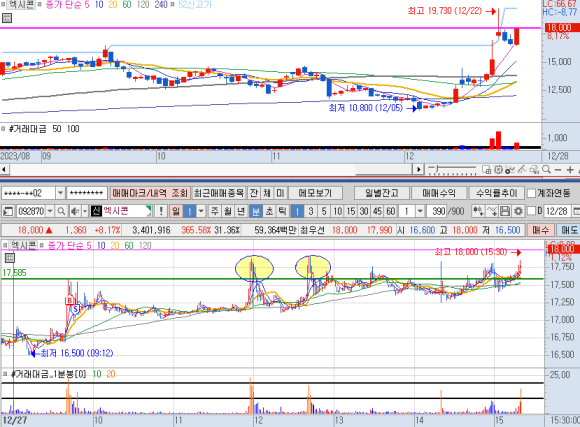The width and height of the screenshot is (580, 427).
Task: Open the stock code 092870 dropdown
Action: [50, 211]
